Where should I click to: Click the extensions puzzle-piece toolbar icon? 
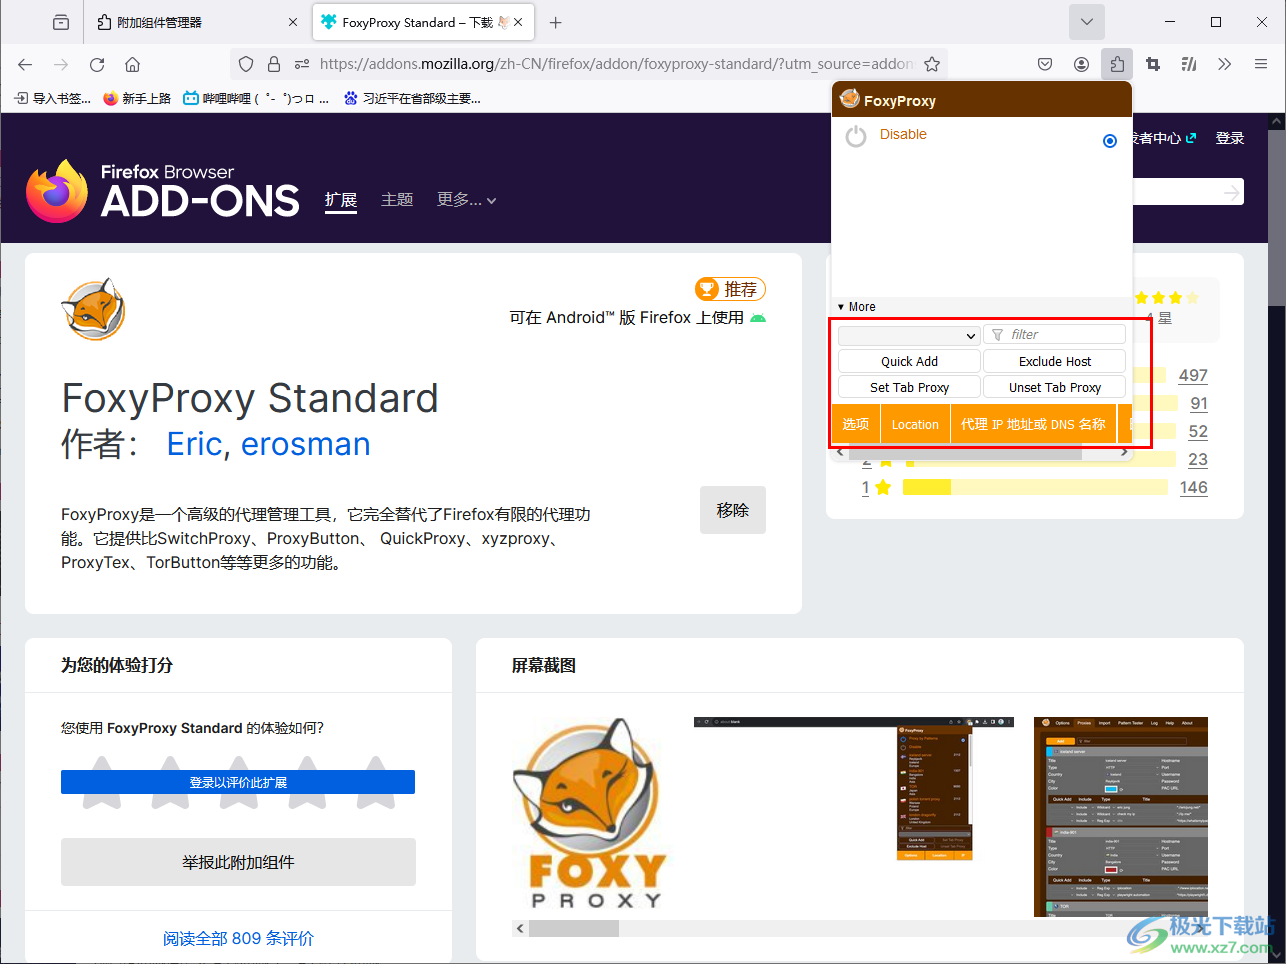(x=1117, y=64)
